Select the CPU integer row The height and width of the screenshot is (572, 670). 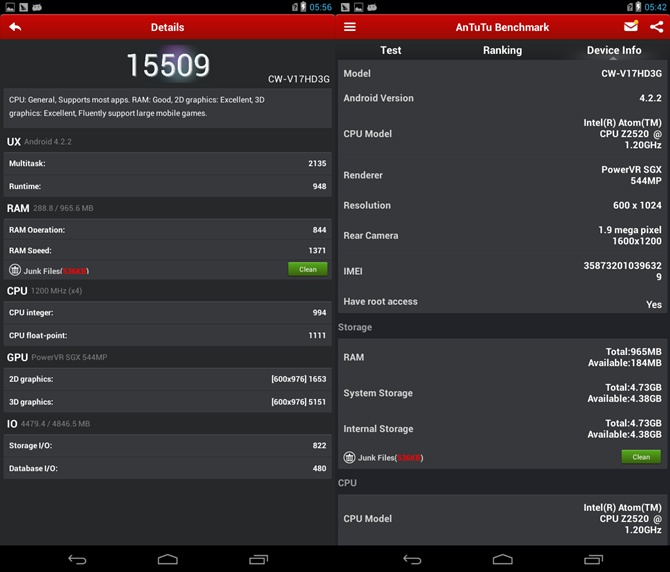click(x=168, y=312)
